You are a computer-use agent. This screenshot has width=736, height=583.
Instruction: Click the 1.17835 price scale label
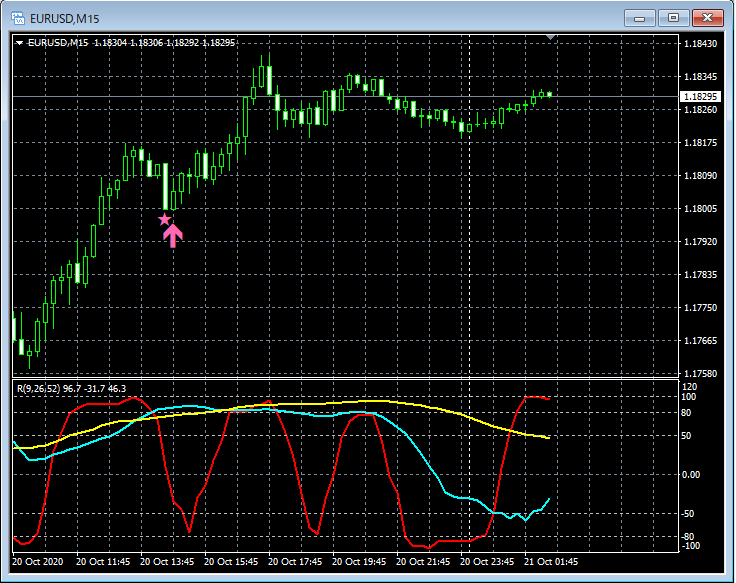pyautogui.click(x=700, y=275)
